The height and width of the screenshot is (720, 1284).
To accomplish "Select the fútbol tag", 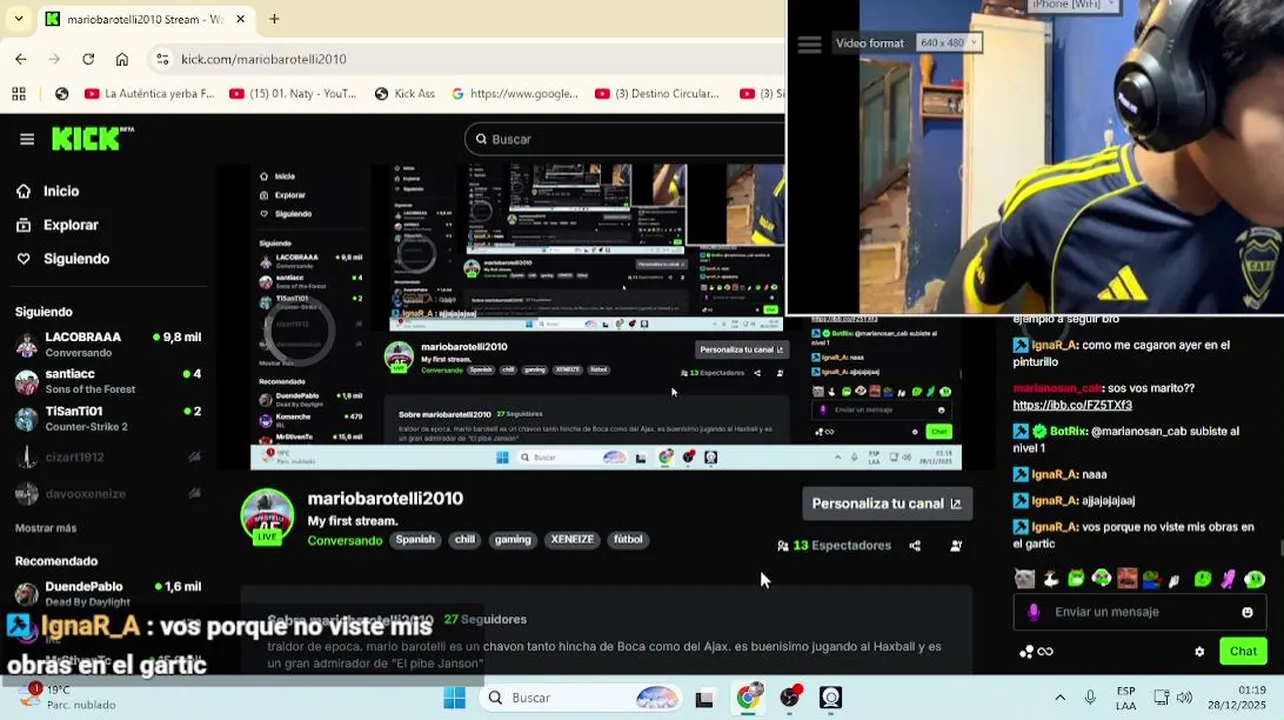I will 628,540.
